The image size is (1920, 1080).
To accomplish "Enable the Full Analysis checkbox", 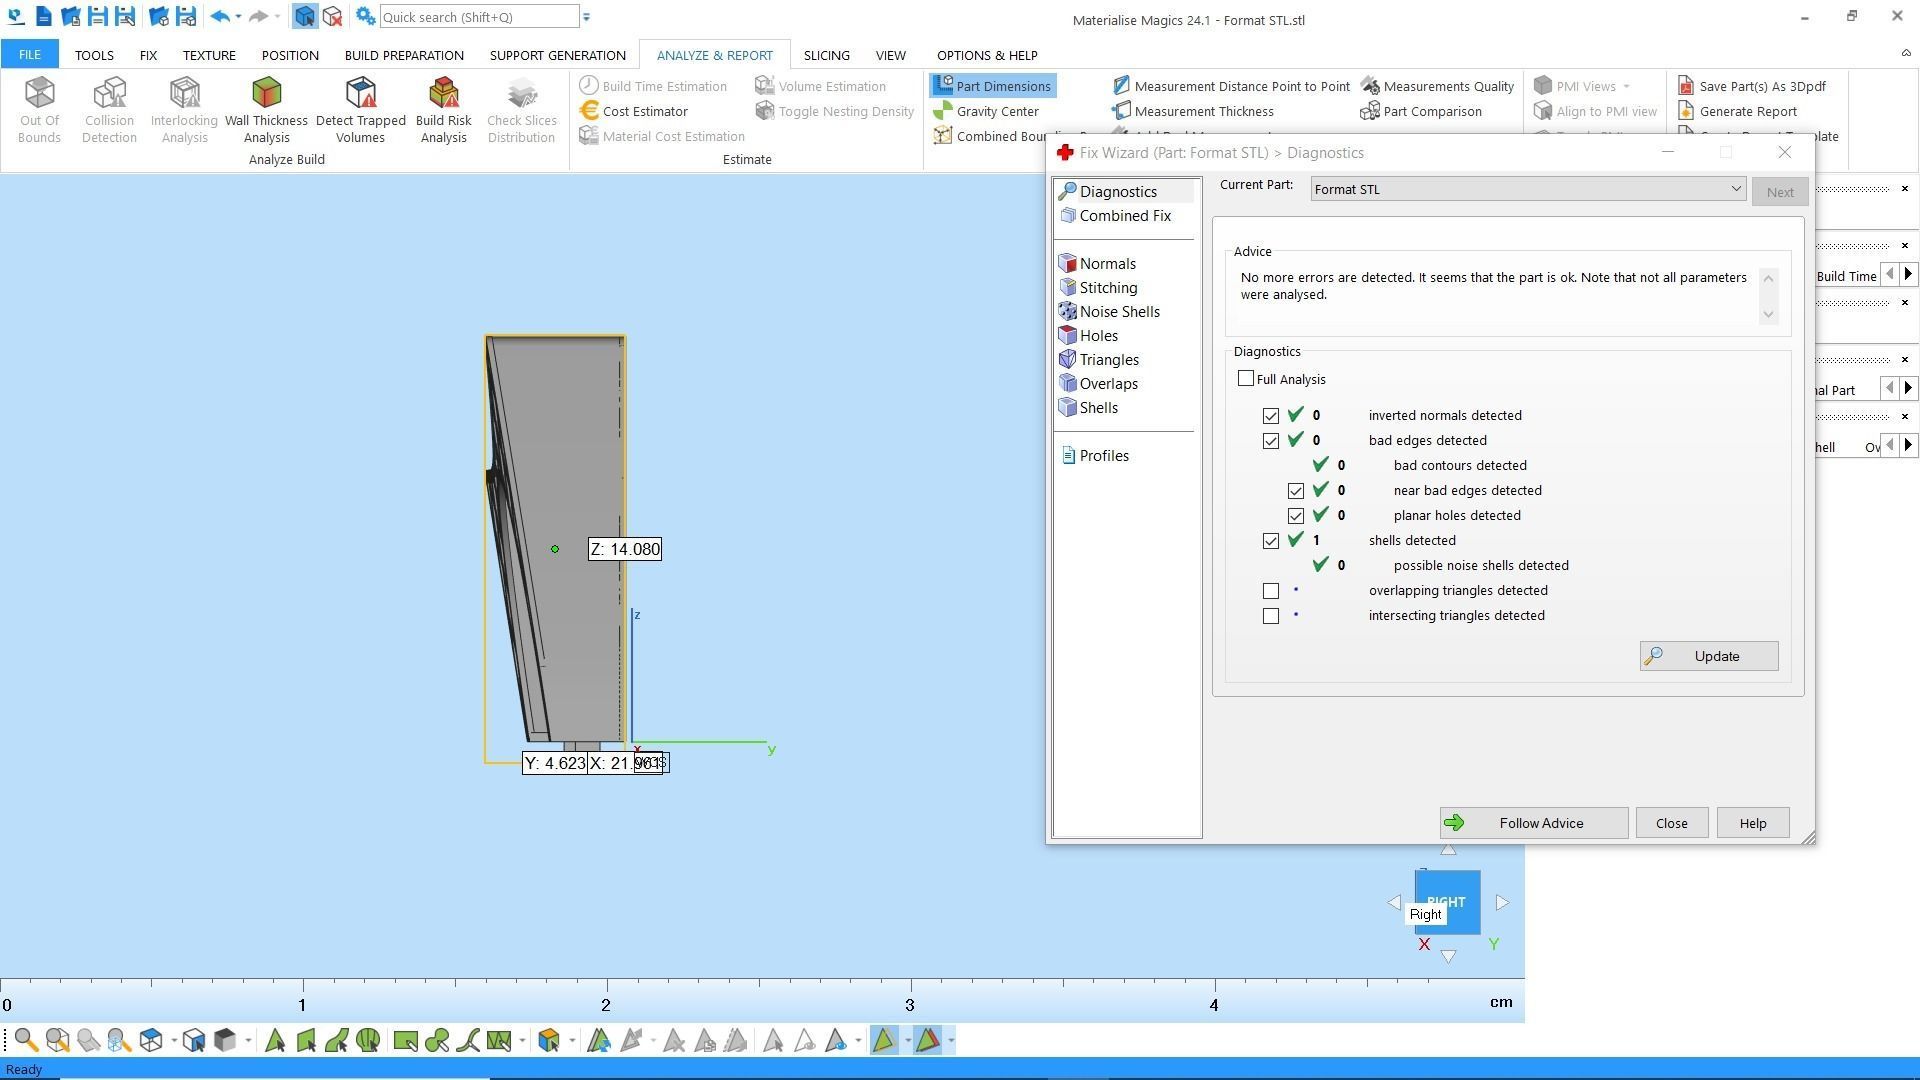I will 1245,379.
